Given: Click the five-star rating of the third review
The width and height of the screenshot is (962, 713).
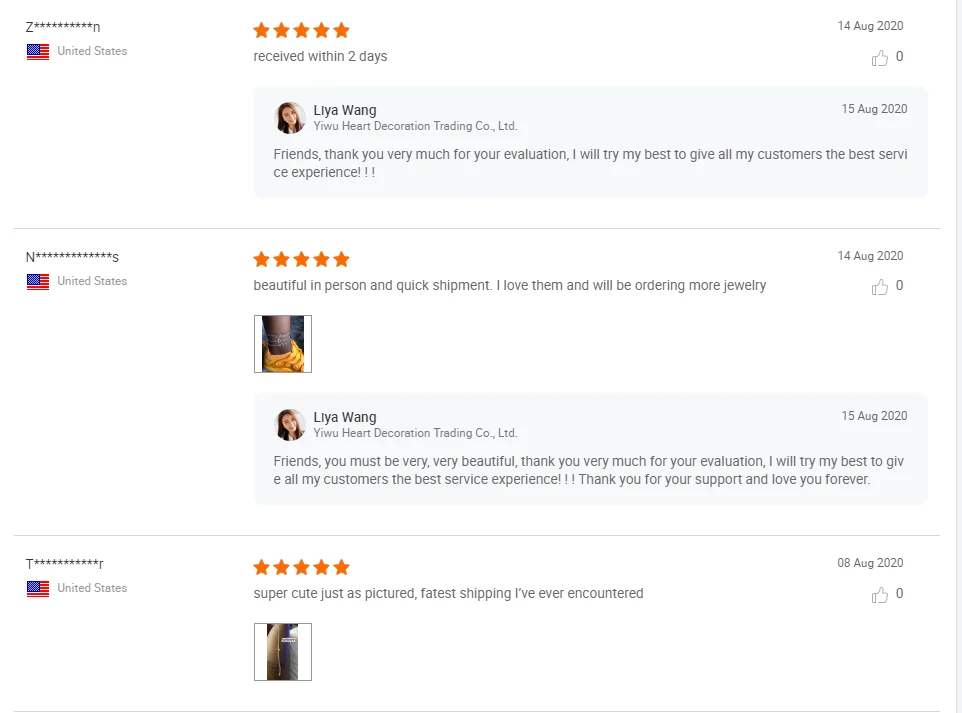Looking at the screenshot, I should [301, 568].
